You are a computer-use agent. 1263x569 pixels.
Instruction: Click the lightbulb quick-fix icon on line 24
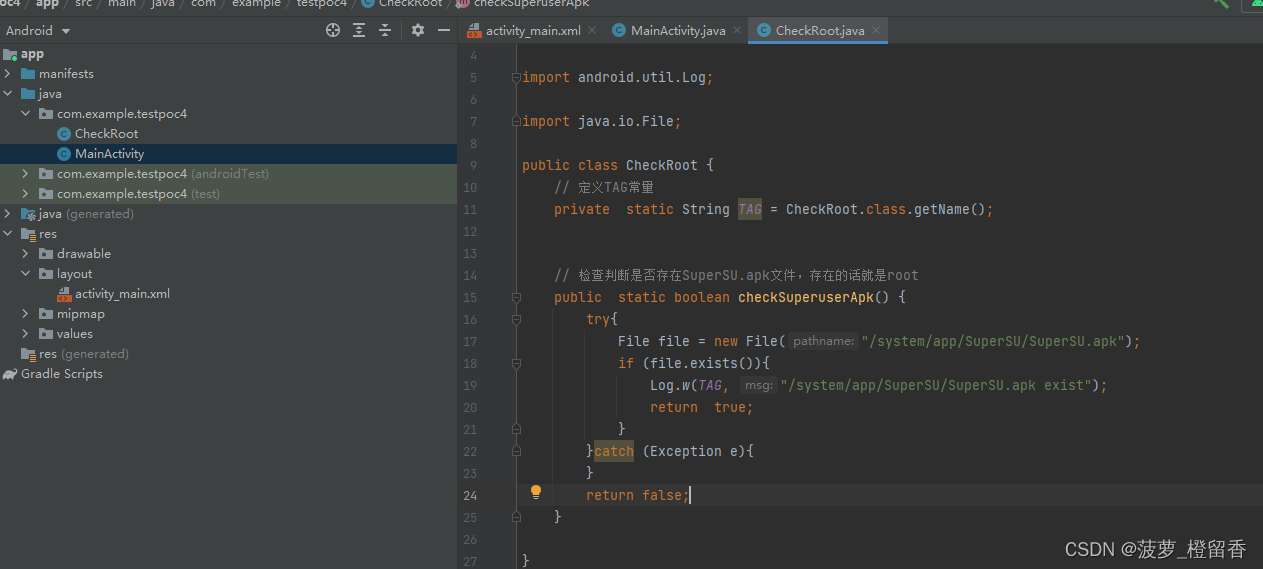536,492
